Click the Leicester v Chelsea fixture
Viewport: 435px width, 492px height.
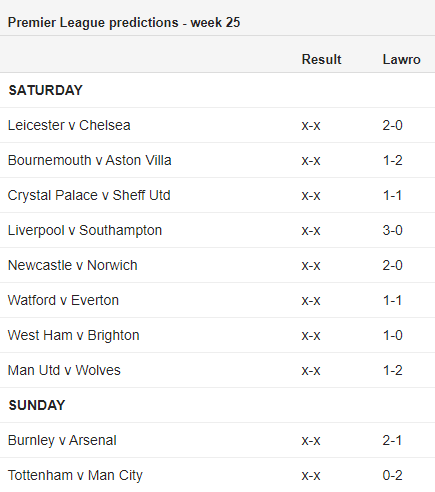(69, 125)
